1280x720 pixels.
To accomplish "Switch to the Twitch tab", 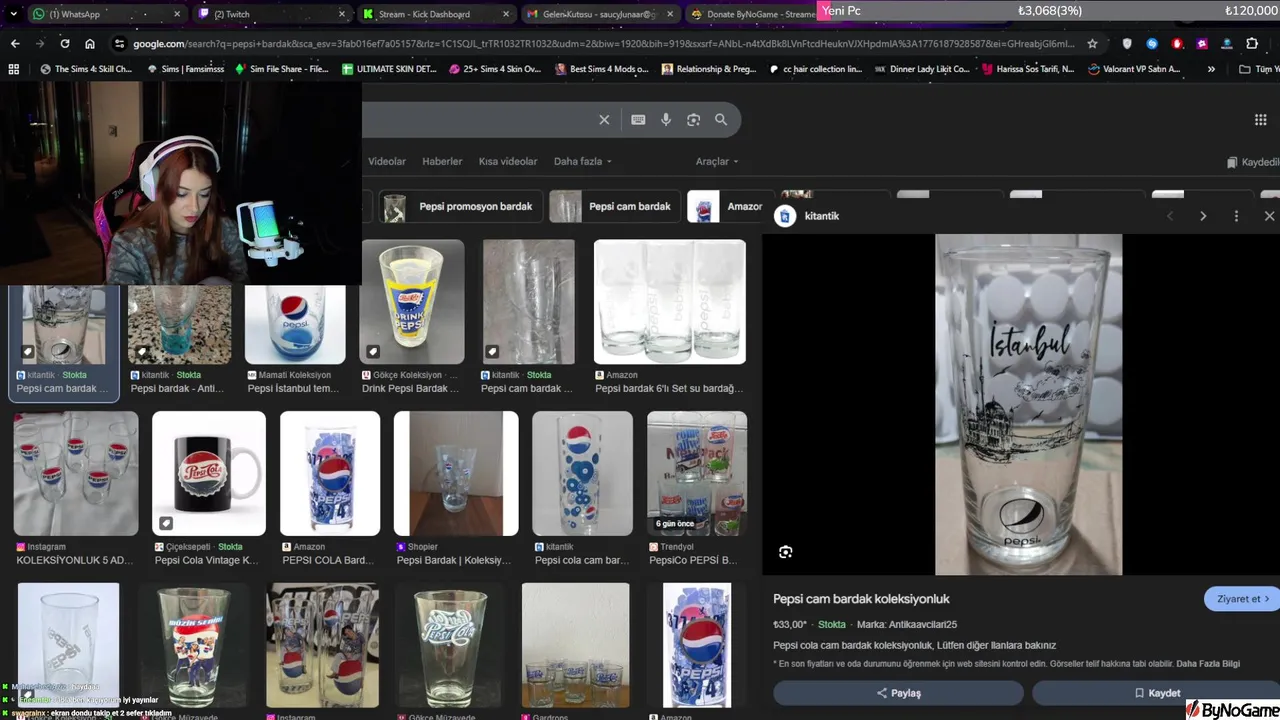I will tap(272, 14).
